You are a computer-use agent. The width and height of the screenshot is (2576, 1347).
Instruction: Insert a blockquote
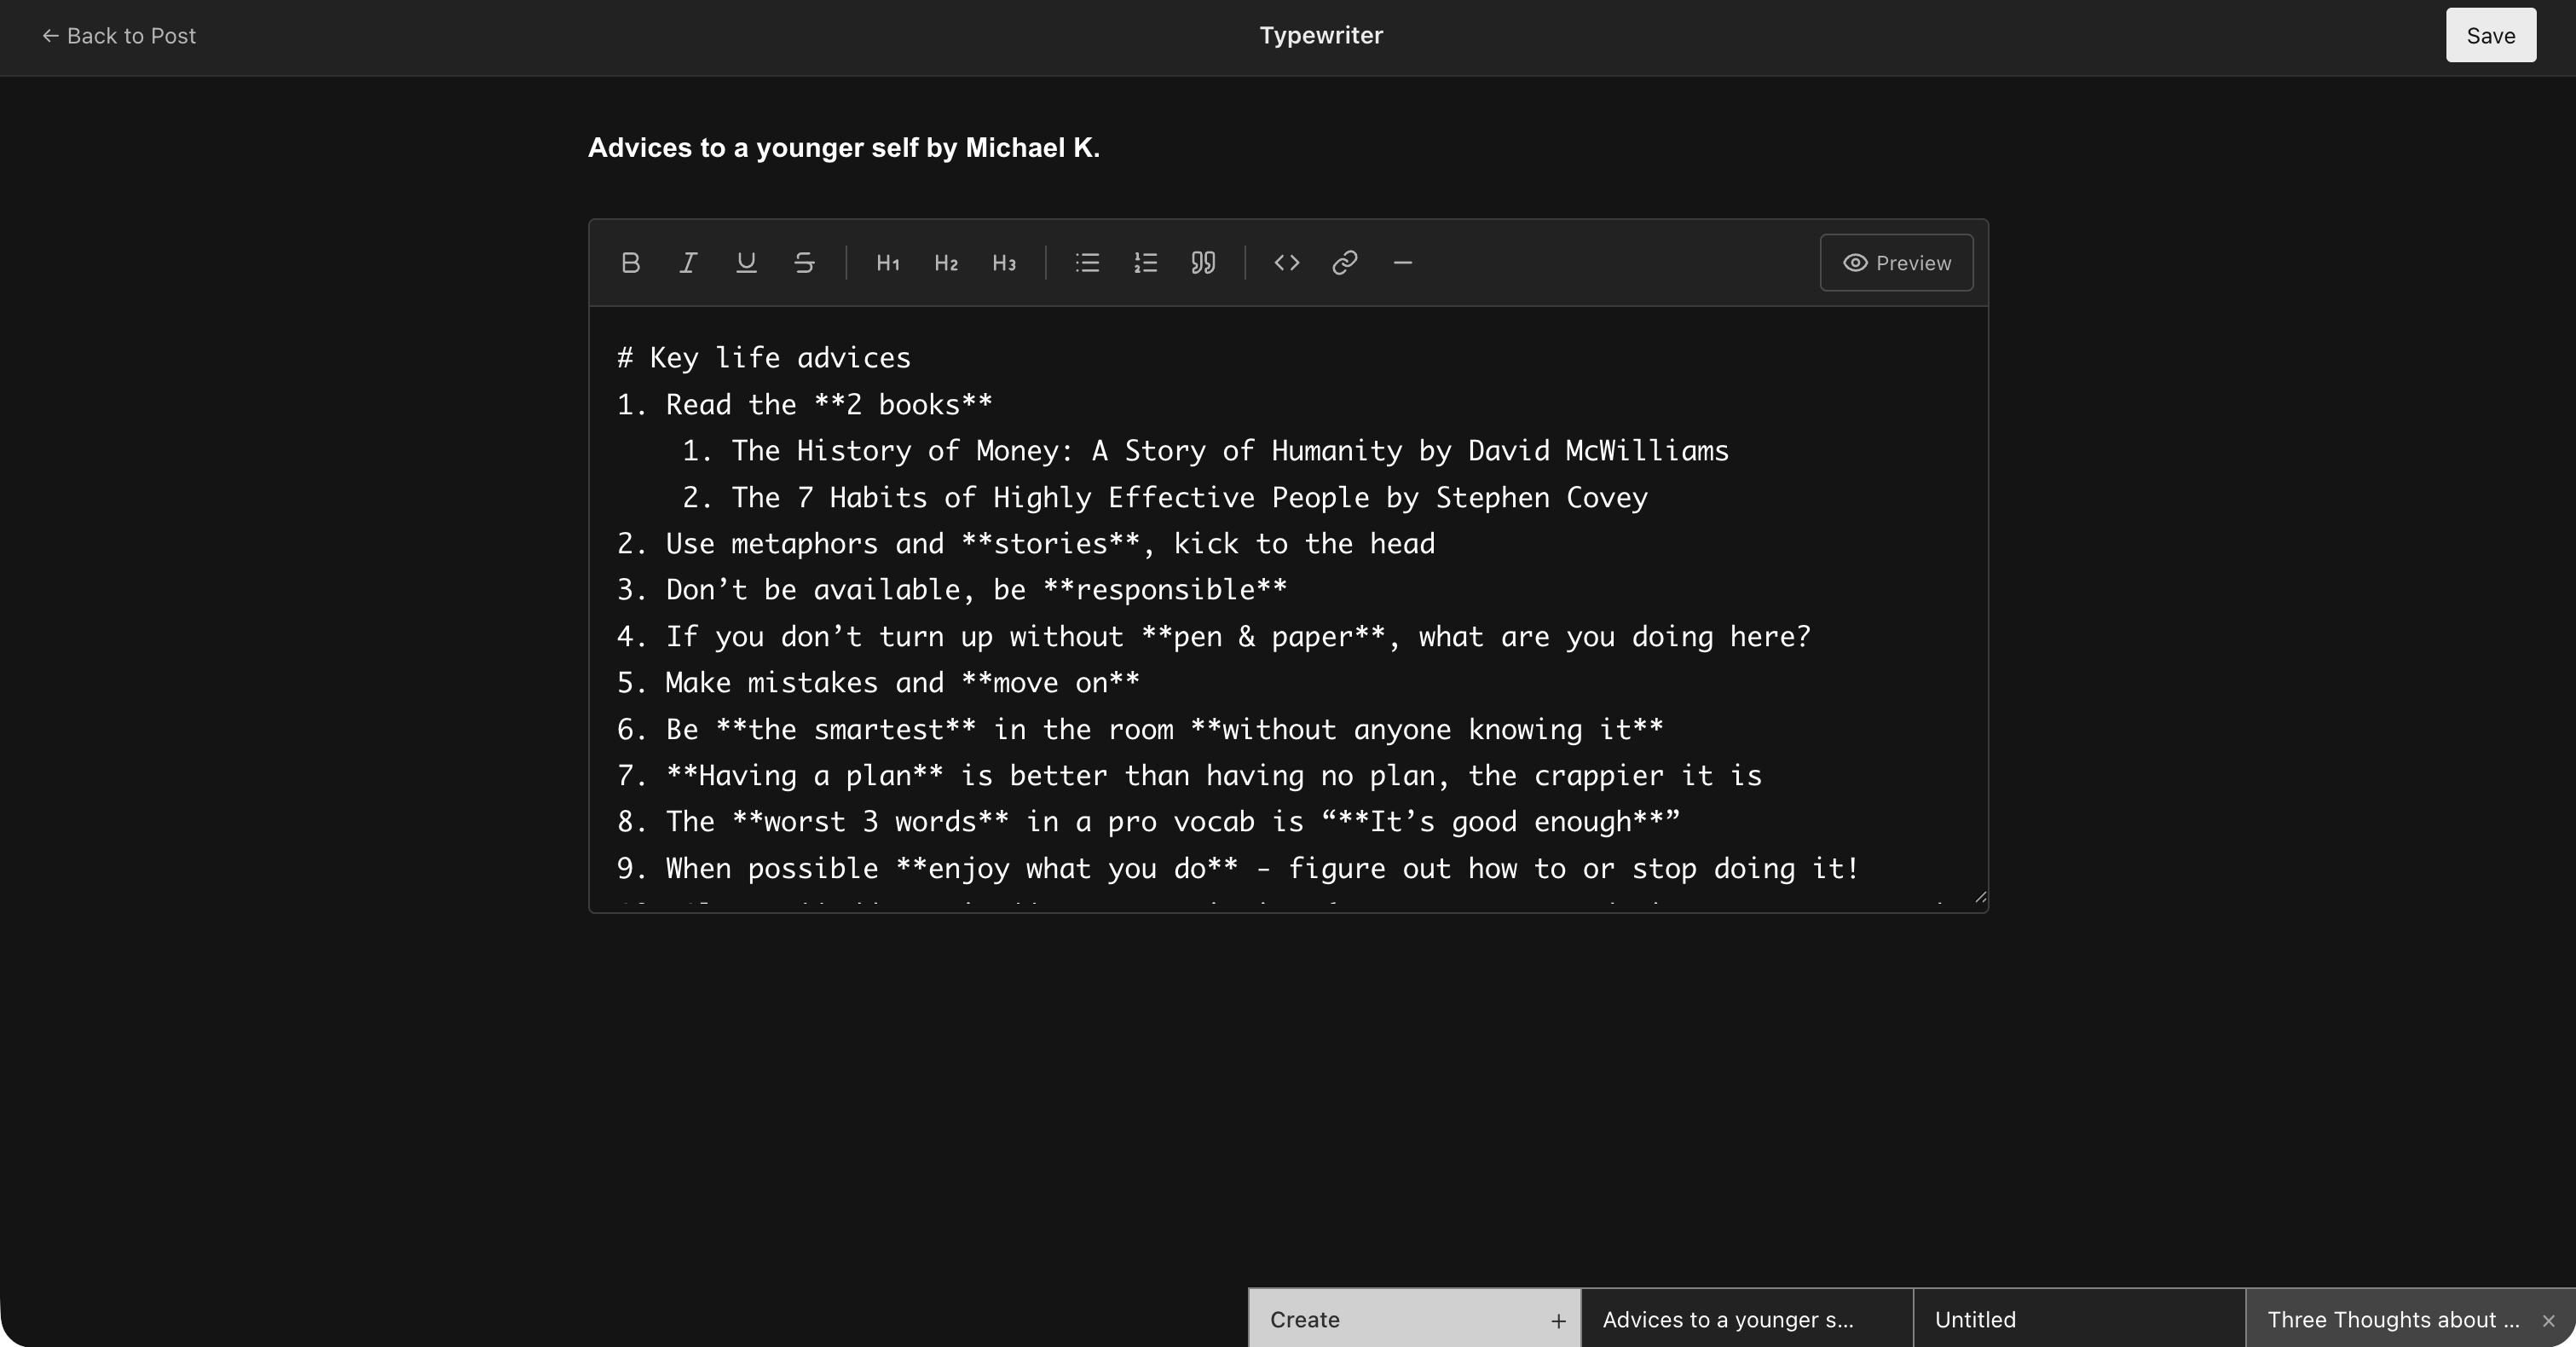1203,263
